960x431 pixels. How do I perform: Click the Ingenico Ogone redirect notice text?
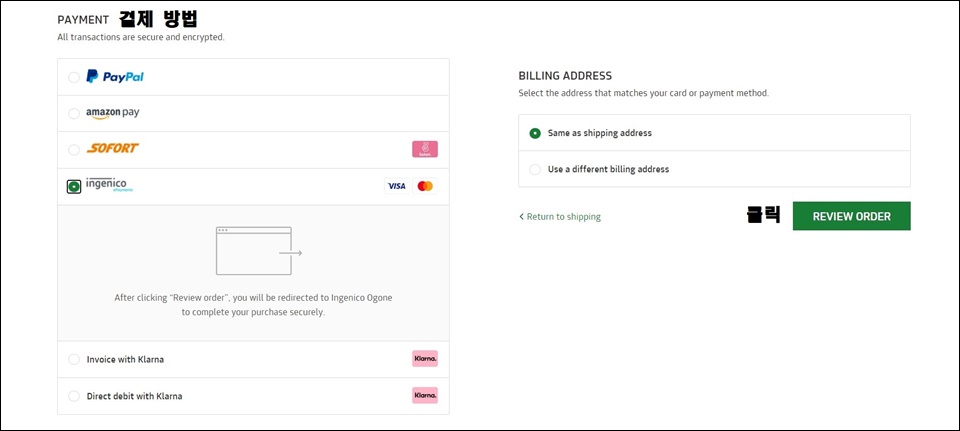[x=253, y=305]
